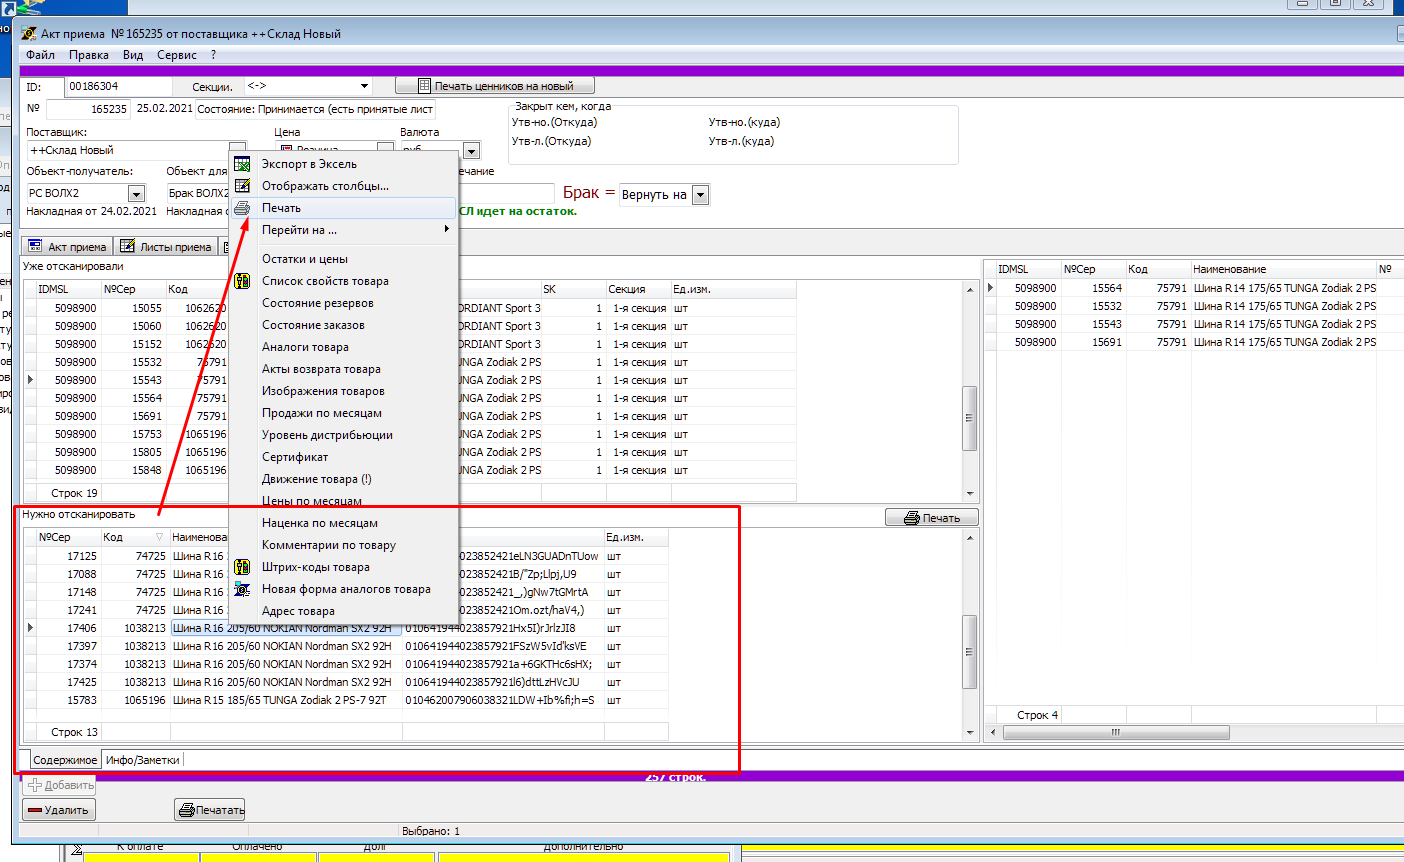The image size is (1404, 862).
Task: Switch to the Содержимое tab
Action: 65,760
